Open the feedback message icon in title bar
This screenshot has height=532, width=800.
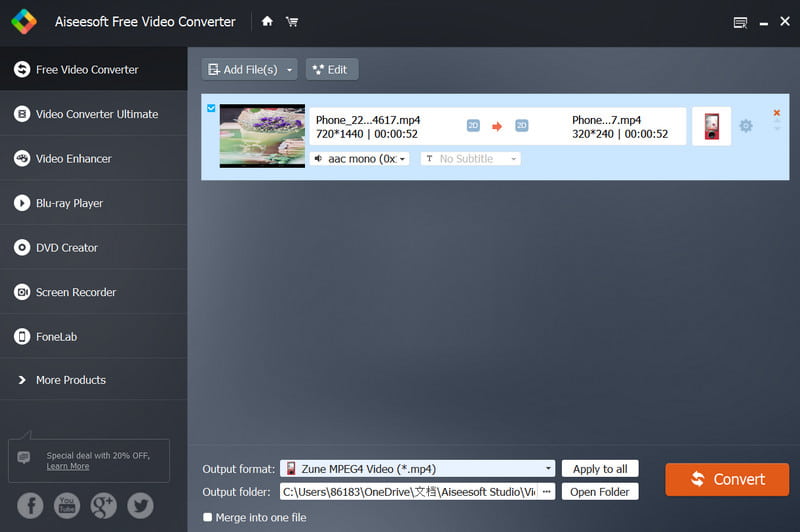[740, 22]
